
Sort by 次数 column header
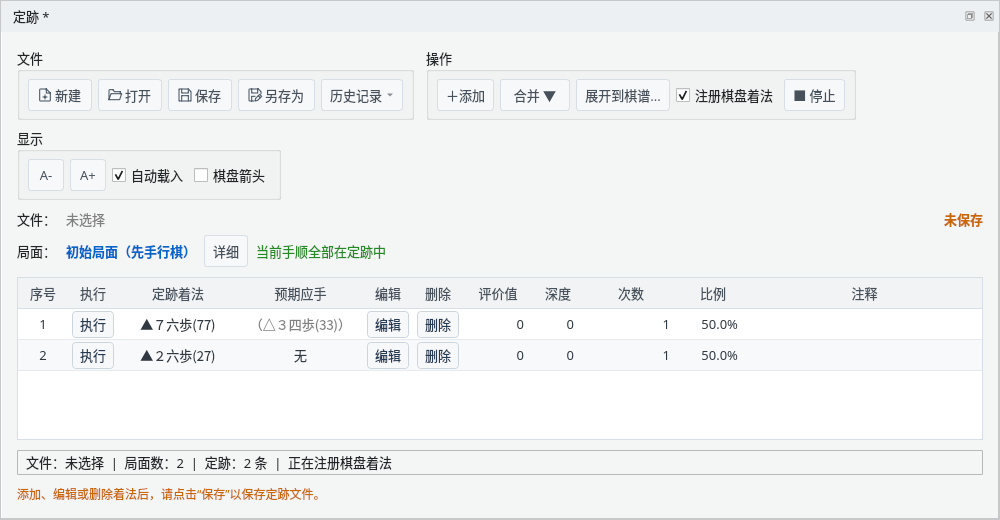point(630,294)
